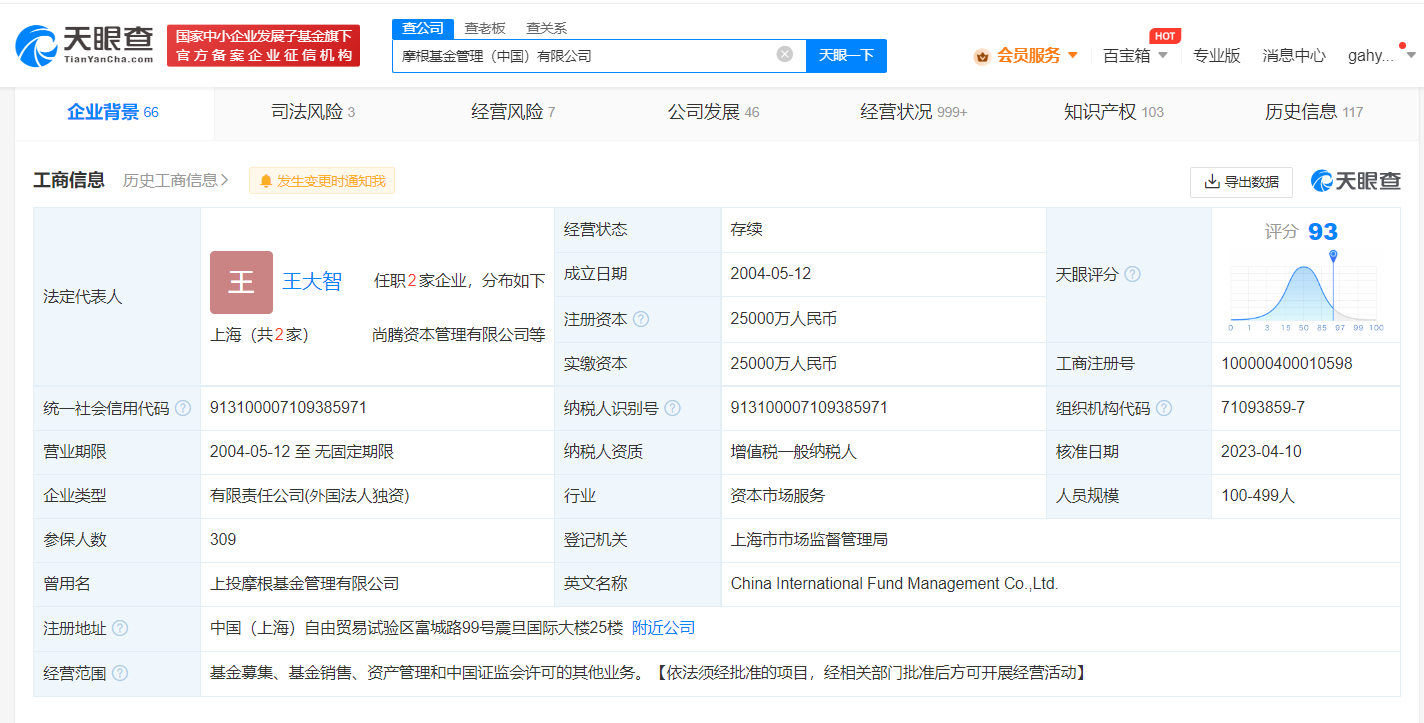
Task: Open the 经营风险 tab
Action: (x=513, y=112)
